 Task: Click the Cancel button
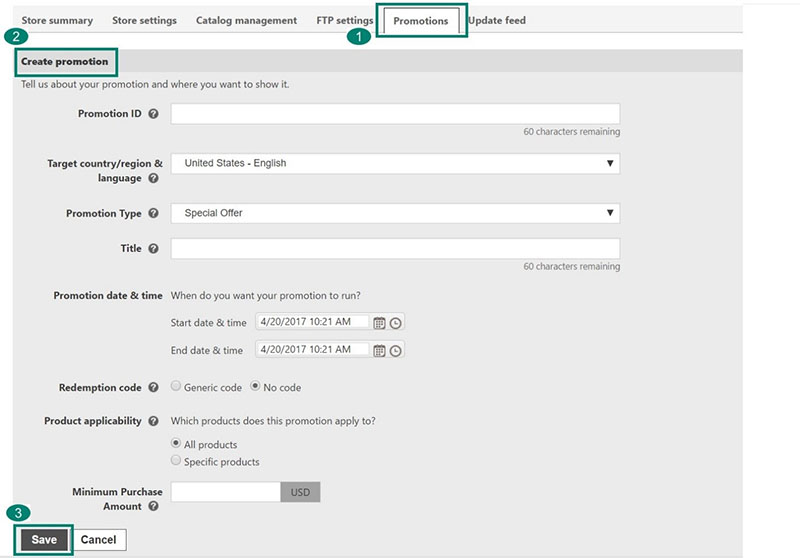[98, 540]
